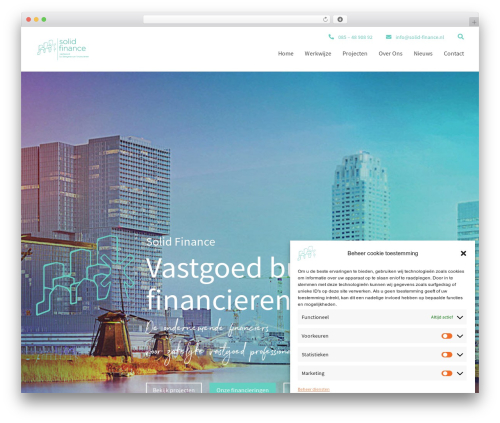Click the phone number 085 link
Viewport: 500px width, 423px height.
[x=355, y=37]
